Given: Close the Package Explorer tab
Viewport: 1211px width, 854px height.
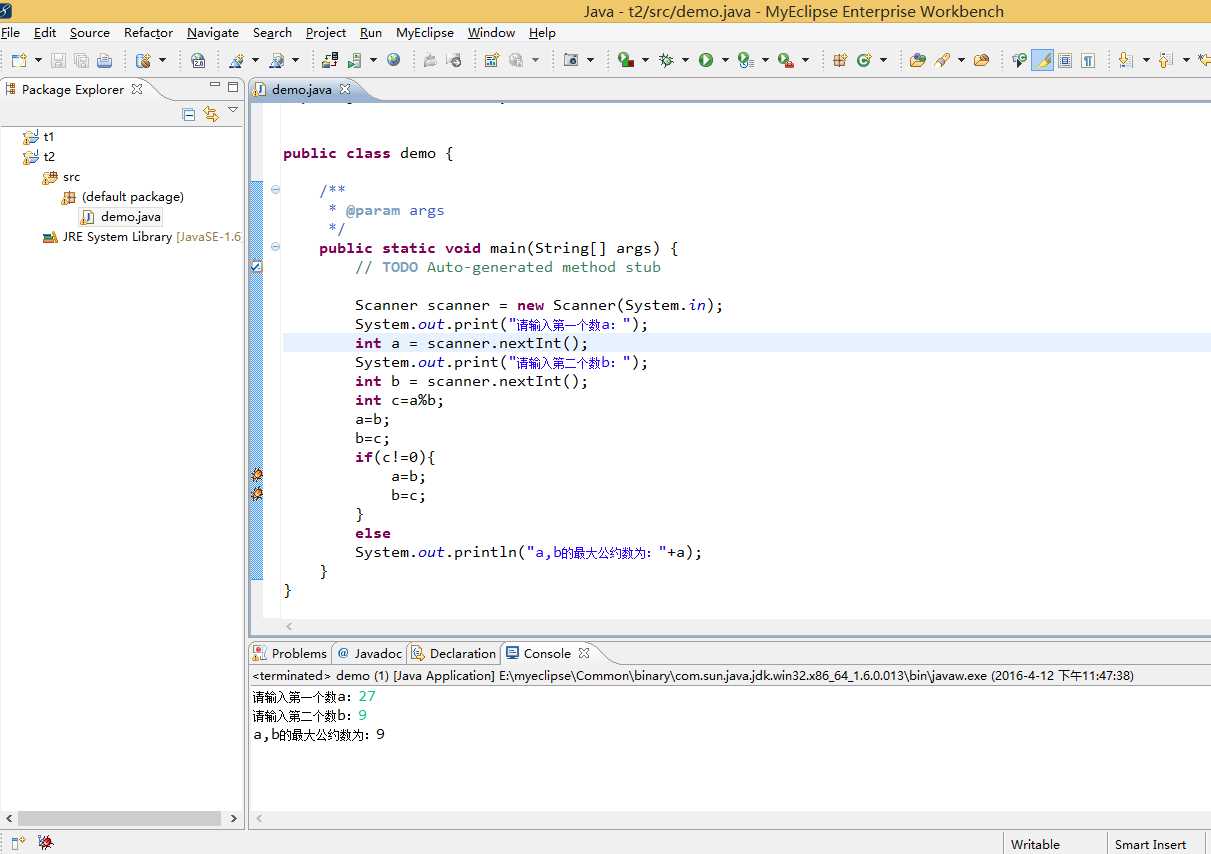Looking at the screenshot, I should click(x=137, y=89).
